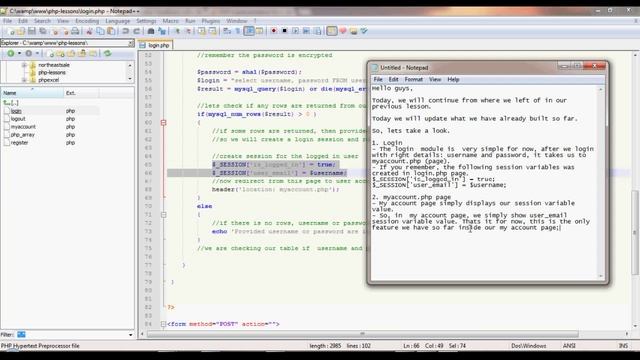Refresh the Explorer panel folder view
This screenshot has width=640, height=360.
107,53
